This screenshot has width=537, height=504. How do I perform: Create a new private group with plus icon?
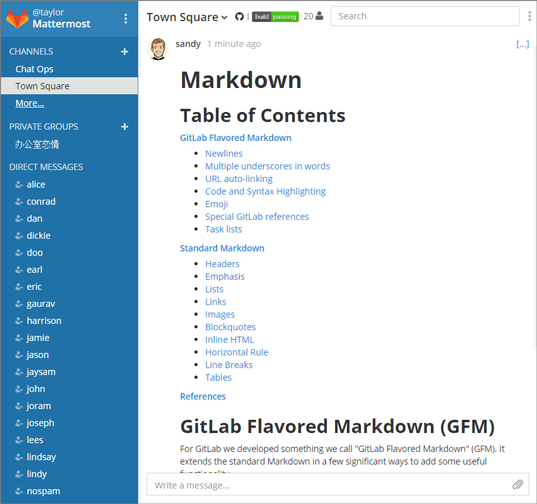pyautogui.click(x=125, y=127)
